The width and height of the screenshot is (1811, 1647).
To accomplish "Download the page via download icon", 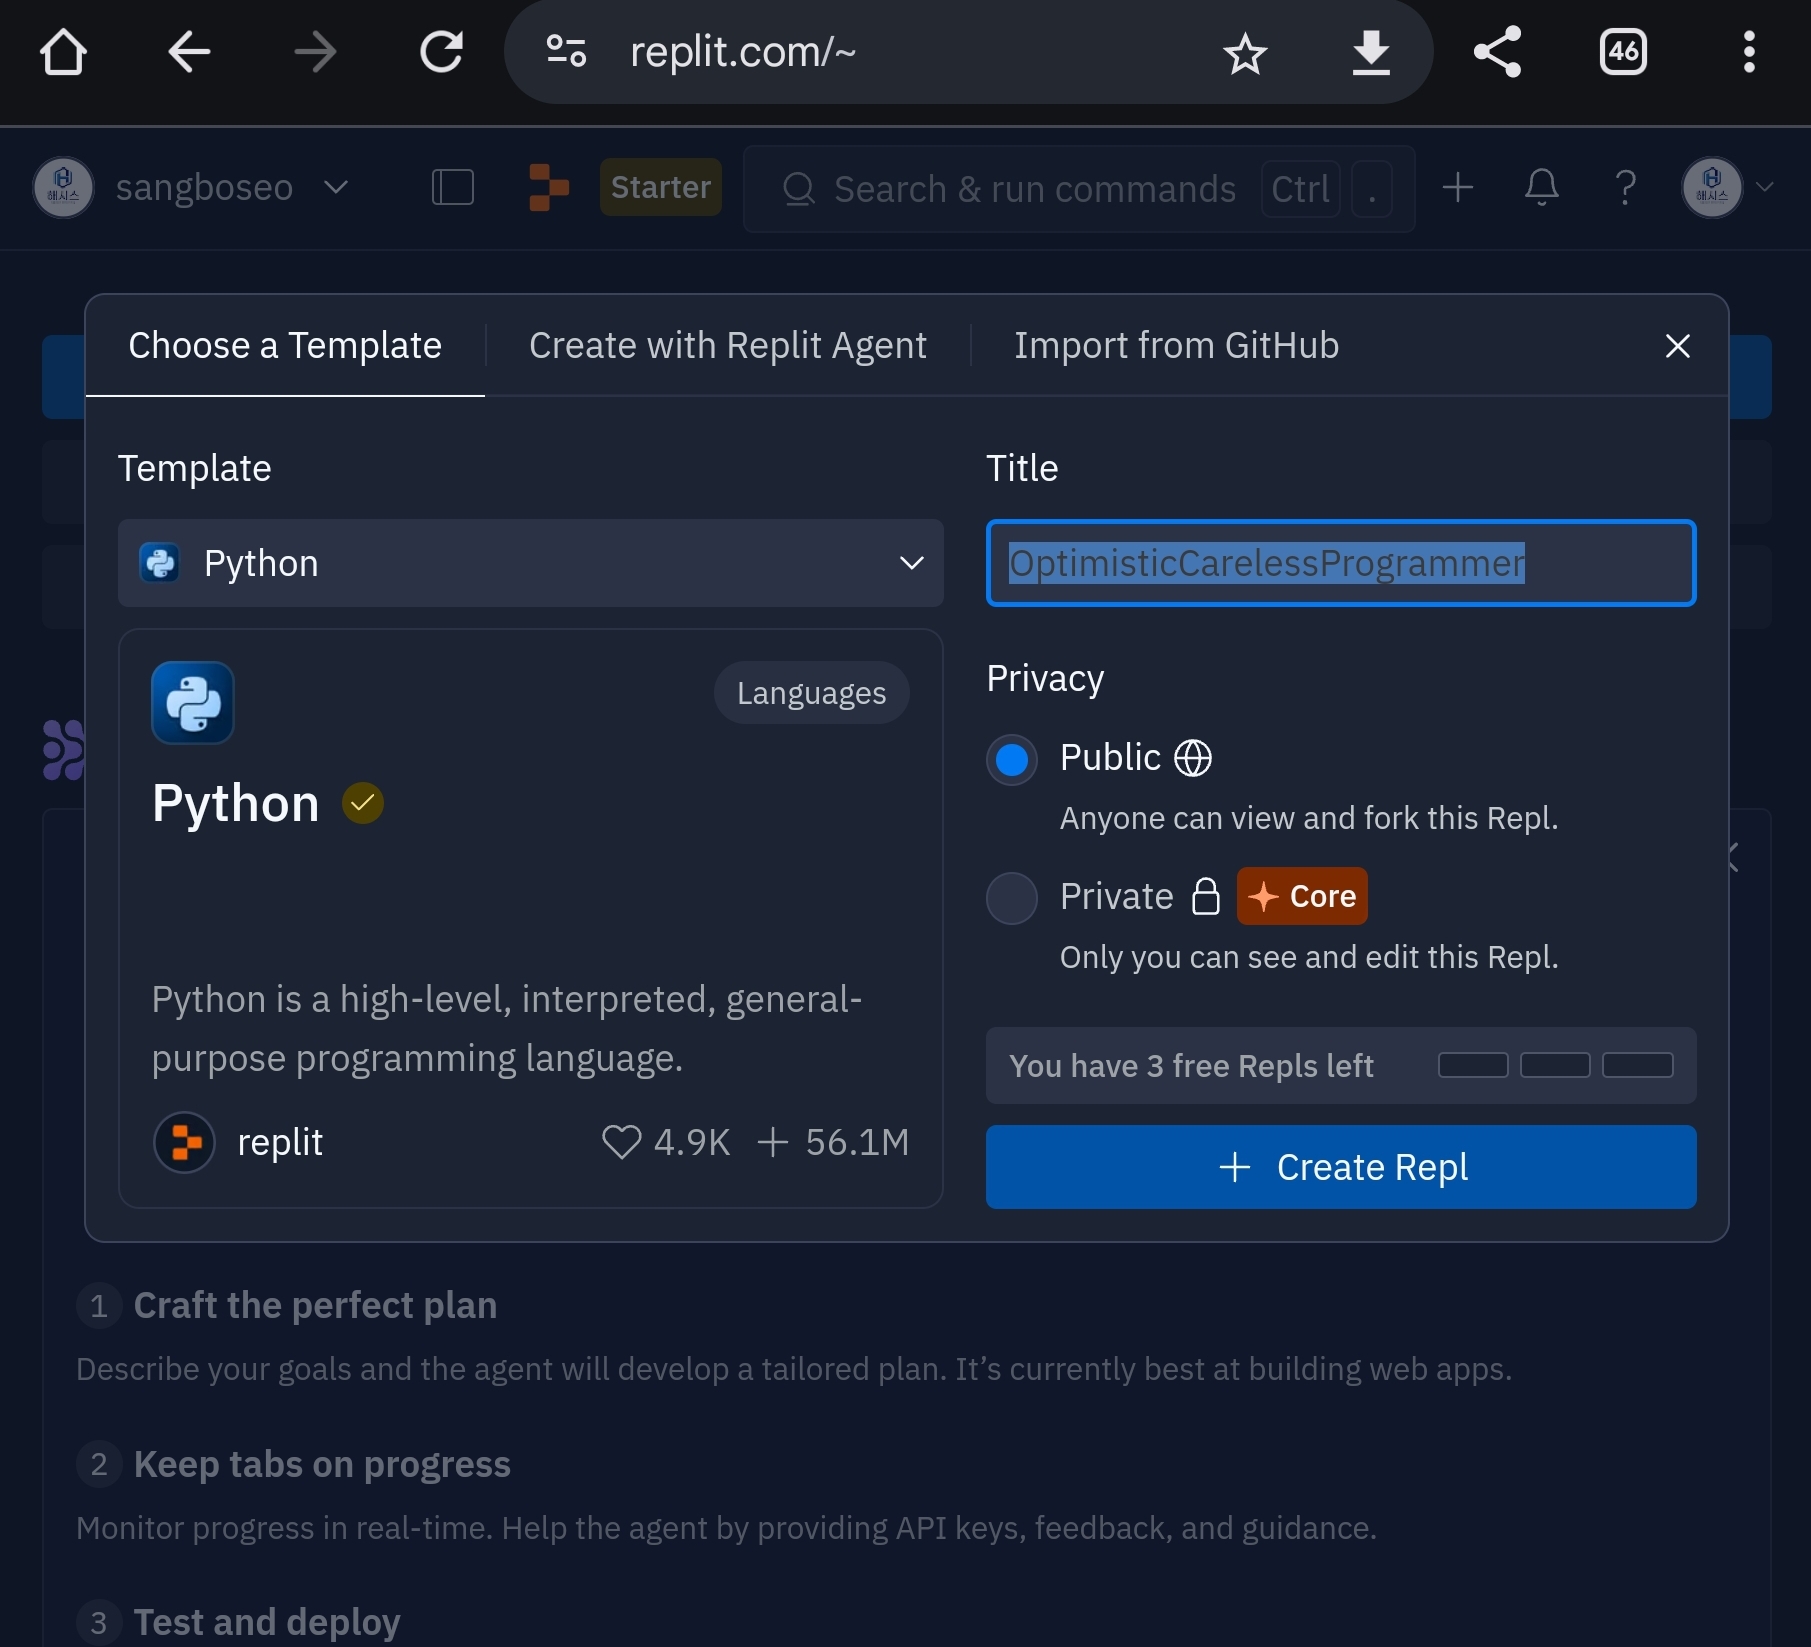I will pyautogui.click(x=1371, y=52).
